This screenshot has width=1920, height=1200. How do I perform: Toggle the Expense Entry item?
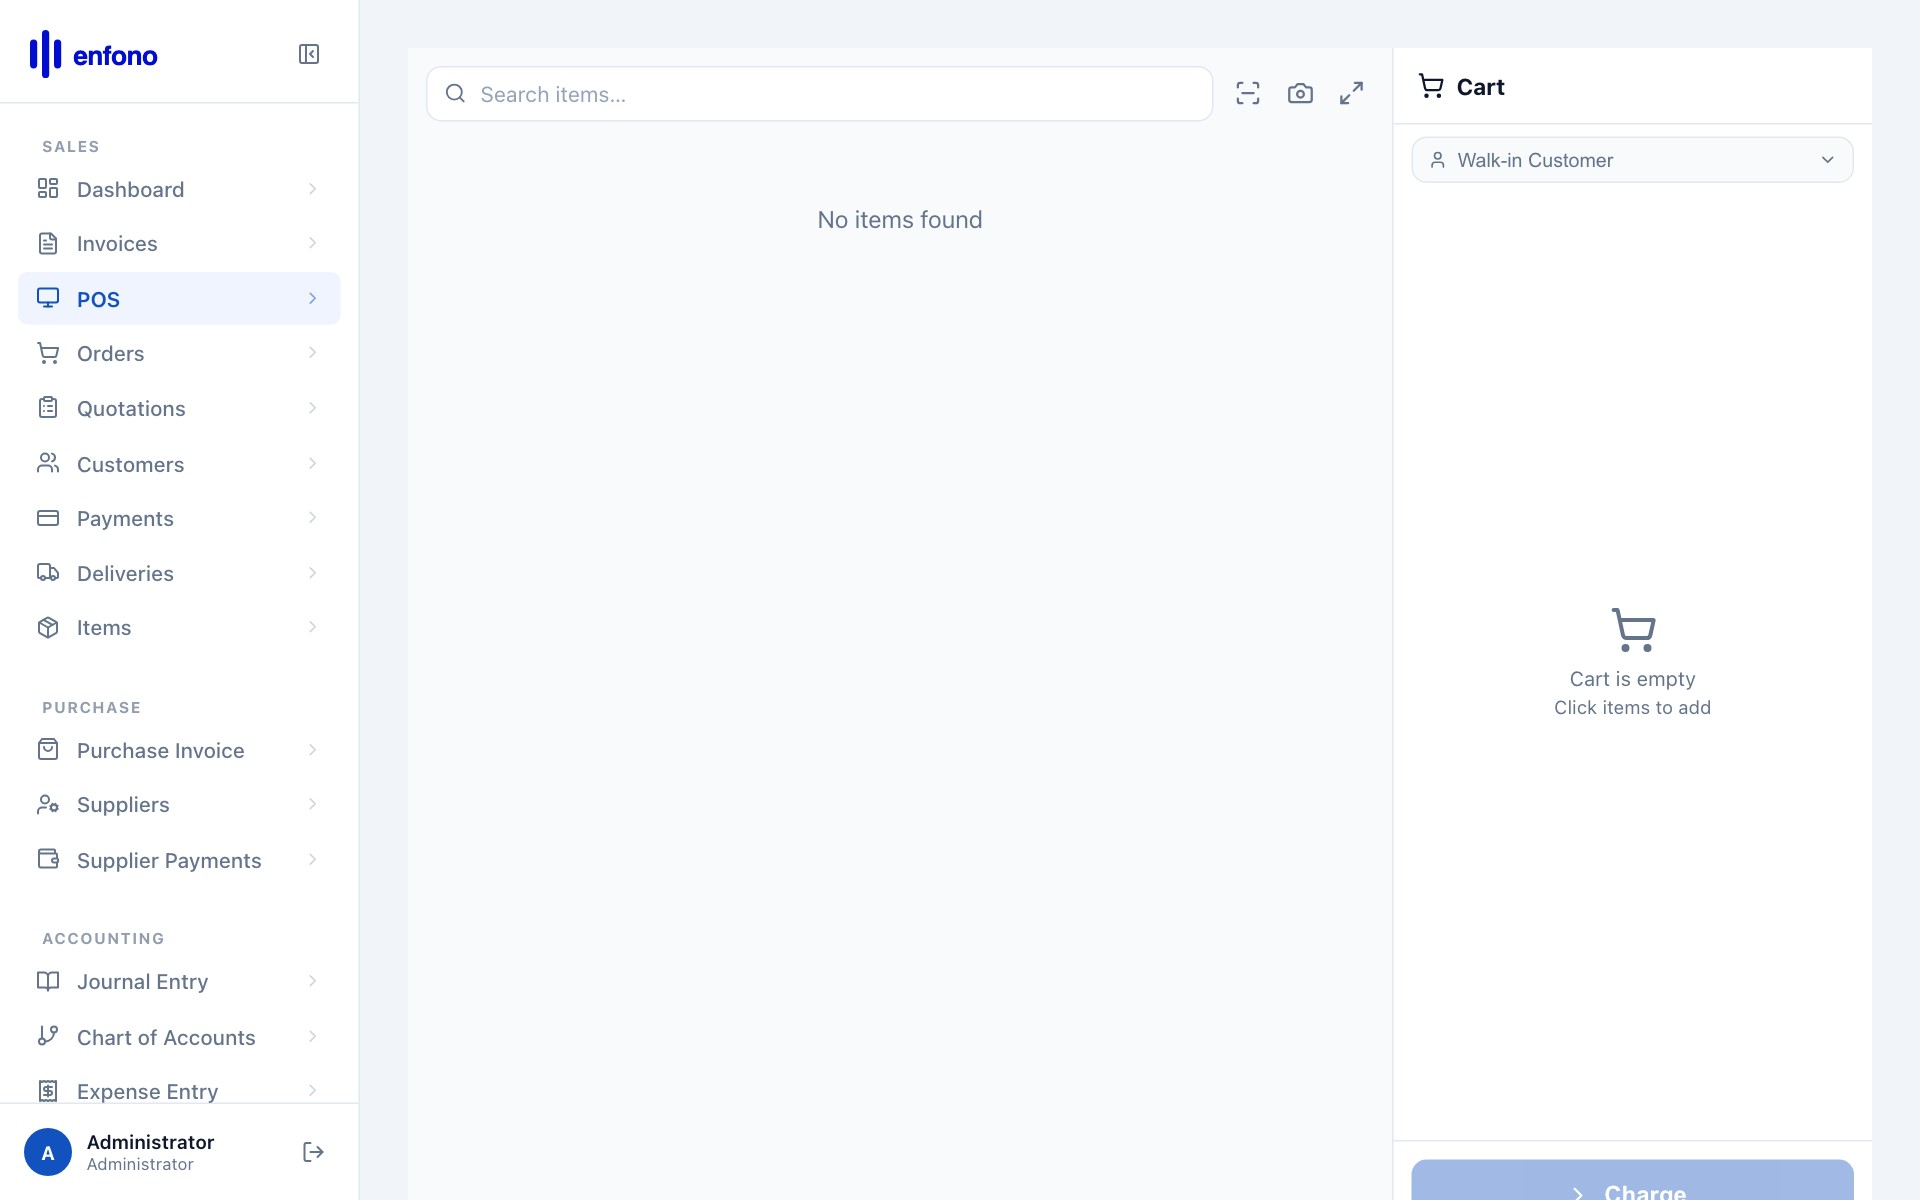(x=147, y=1091)
